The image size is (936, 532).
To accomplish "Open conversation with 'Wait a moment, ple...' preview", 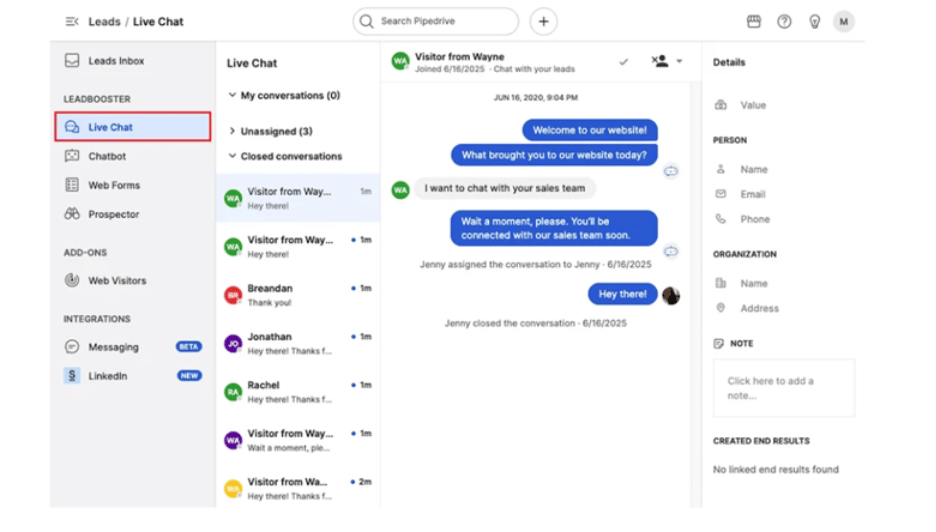I will [x=298, y=440].
